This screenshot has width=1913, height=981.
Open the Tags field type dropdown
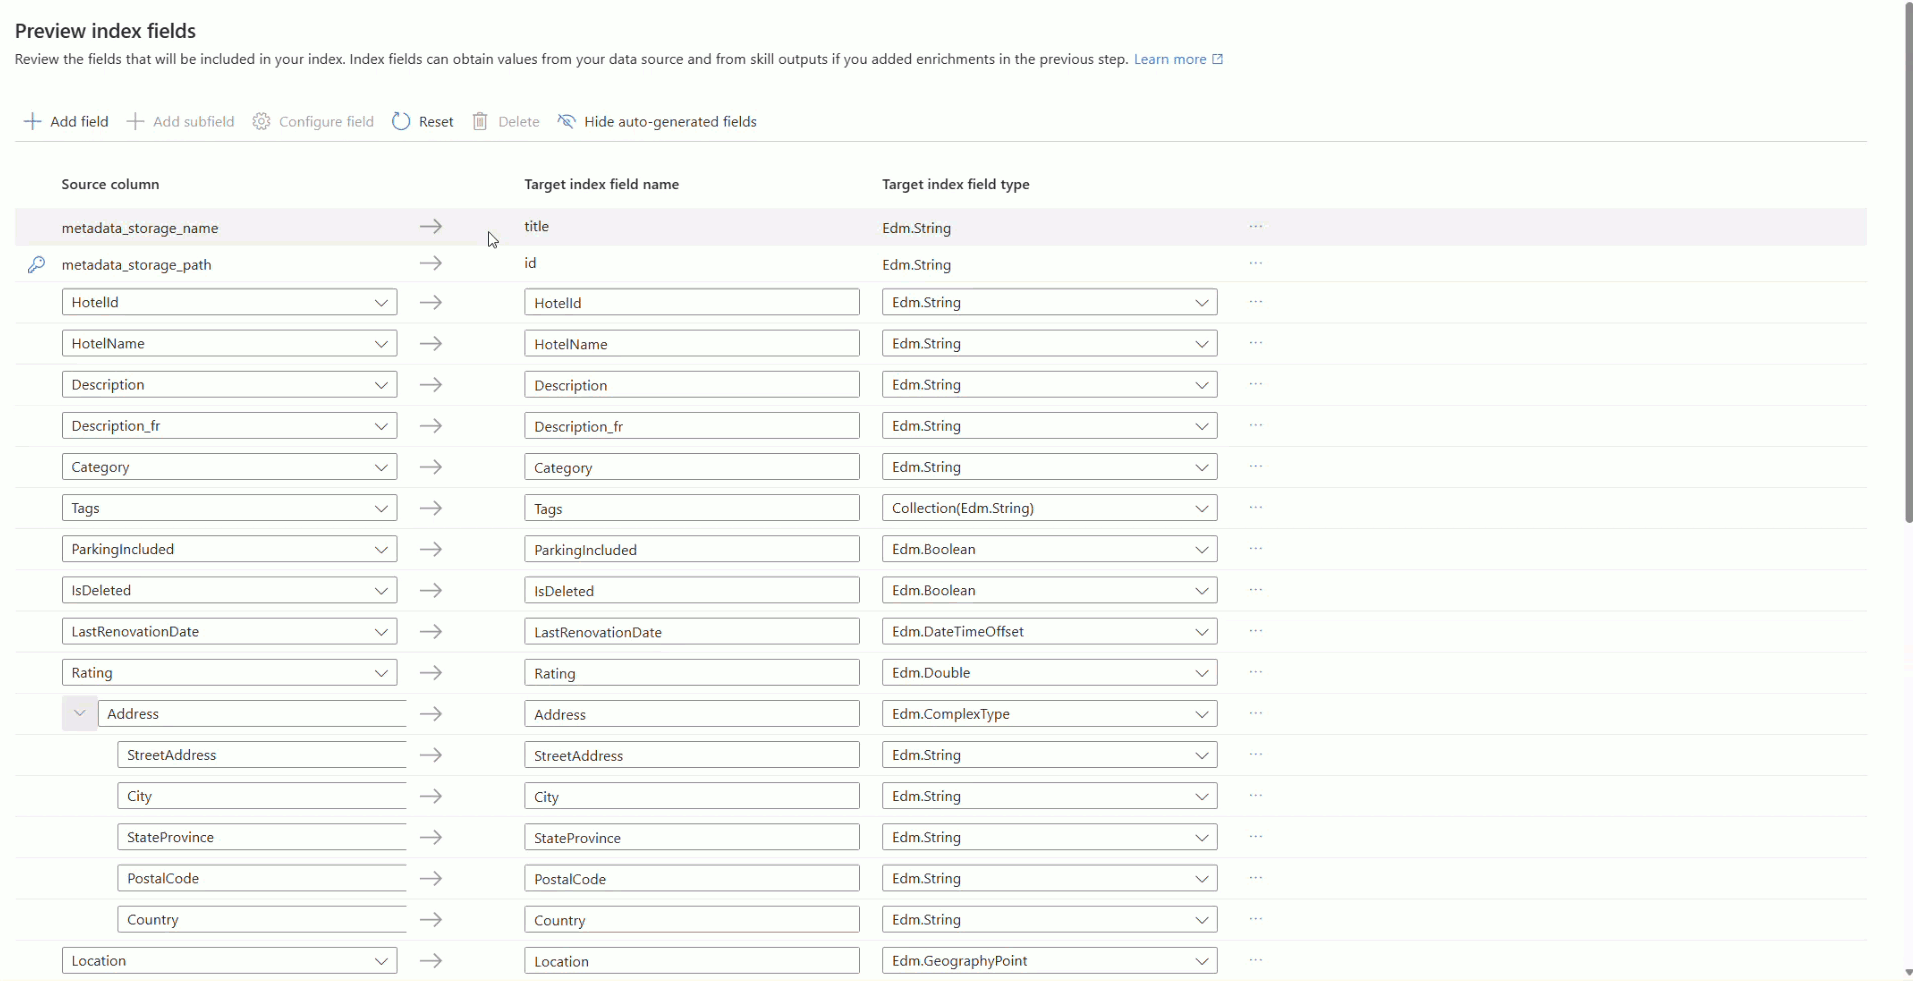coord(1201,508)
